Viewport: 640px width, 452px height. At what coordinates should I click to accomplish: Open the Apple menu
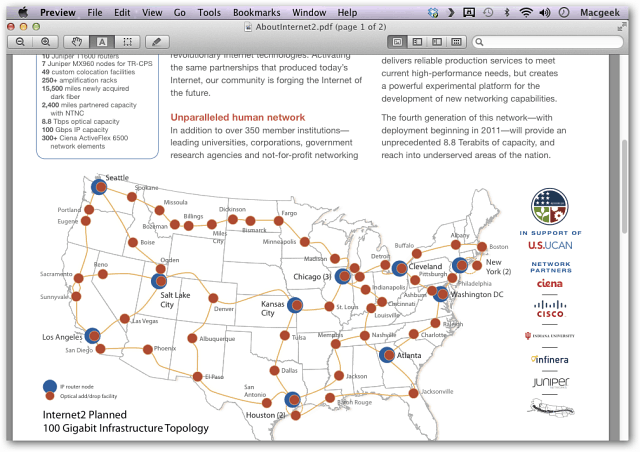click(x=23, y=12)
